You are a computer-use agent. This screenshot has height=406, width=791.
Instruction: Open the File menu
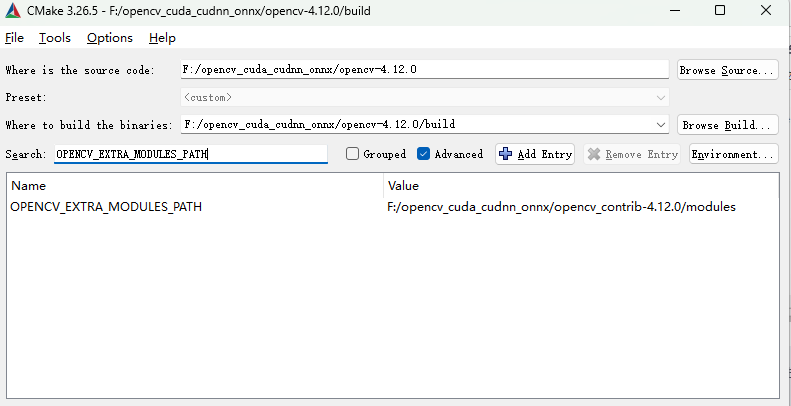point(14,38)
